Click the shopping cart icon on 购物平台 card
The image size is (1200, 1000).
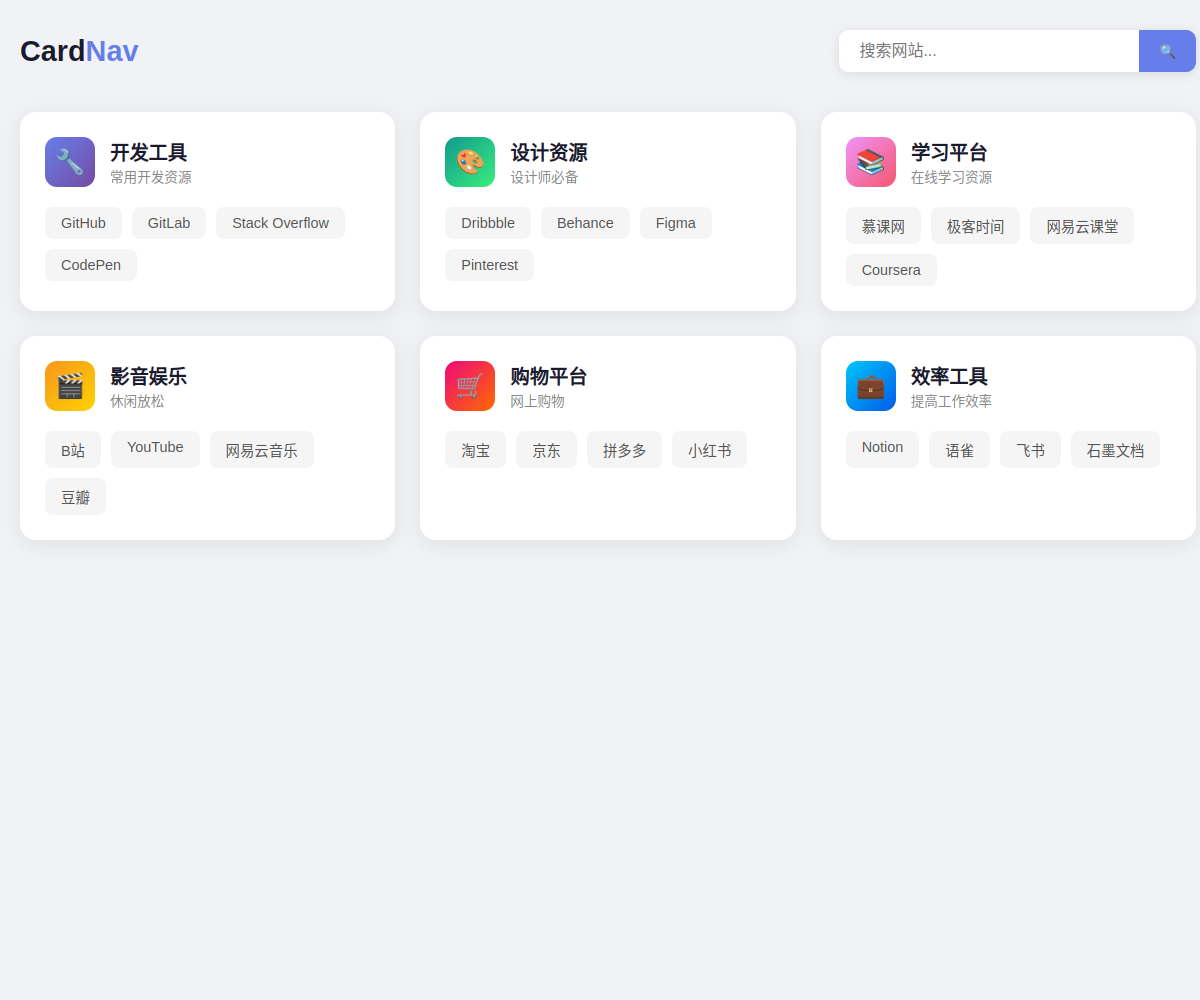pos(470,386)
